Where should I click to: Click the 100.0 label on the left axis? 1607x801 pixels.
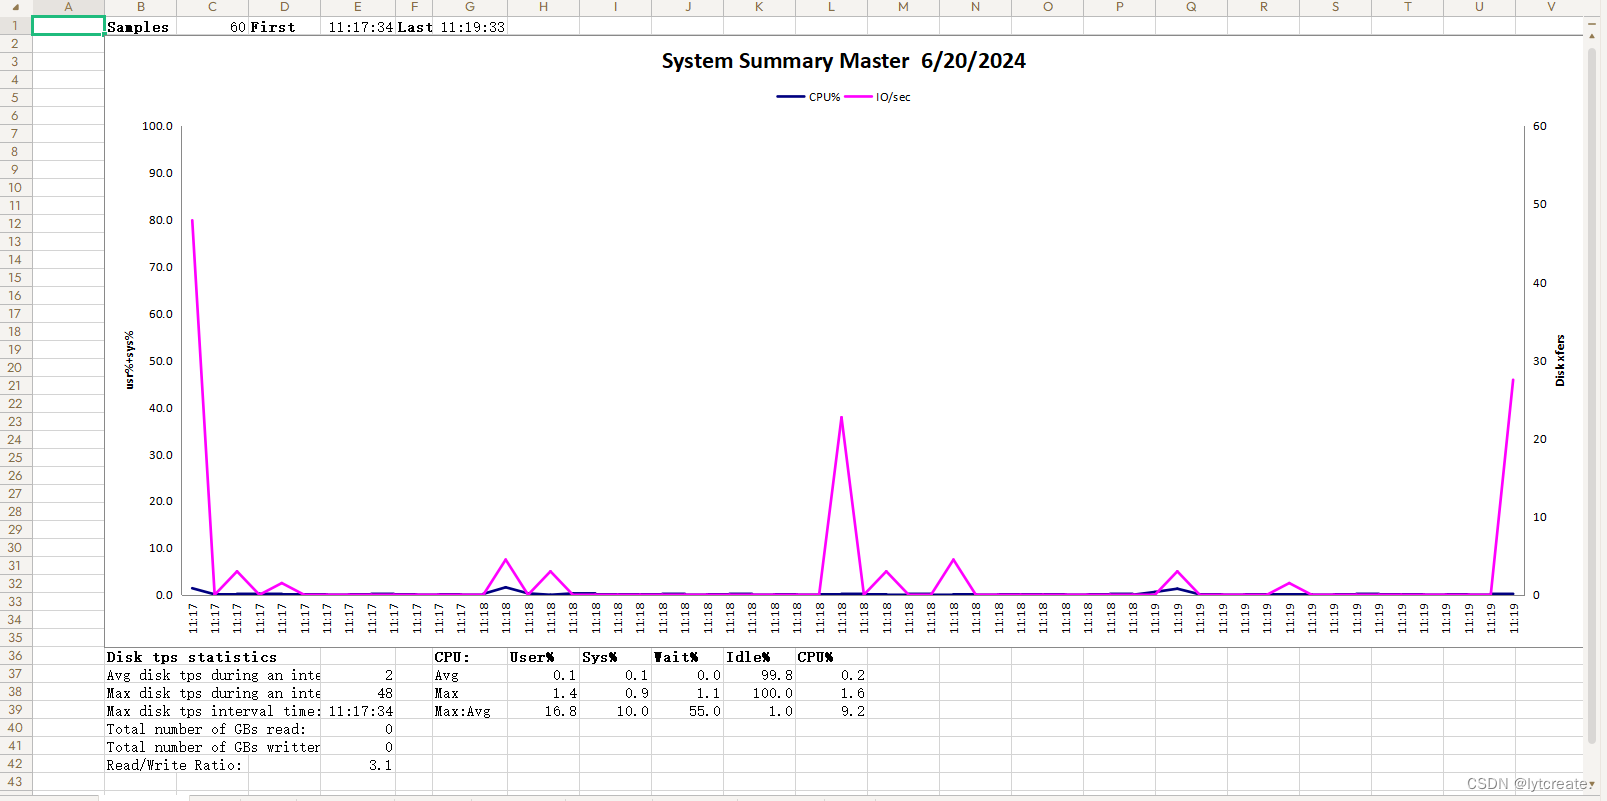click(x=157, y=126)
